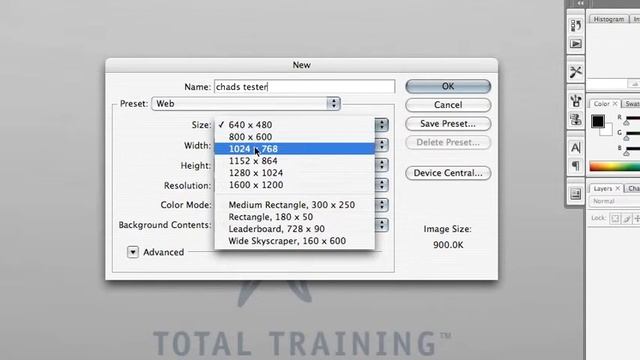Open the Character panel icon

click(576, 148)
